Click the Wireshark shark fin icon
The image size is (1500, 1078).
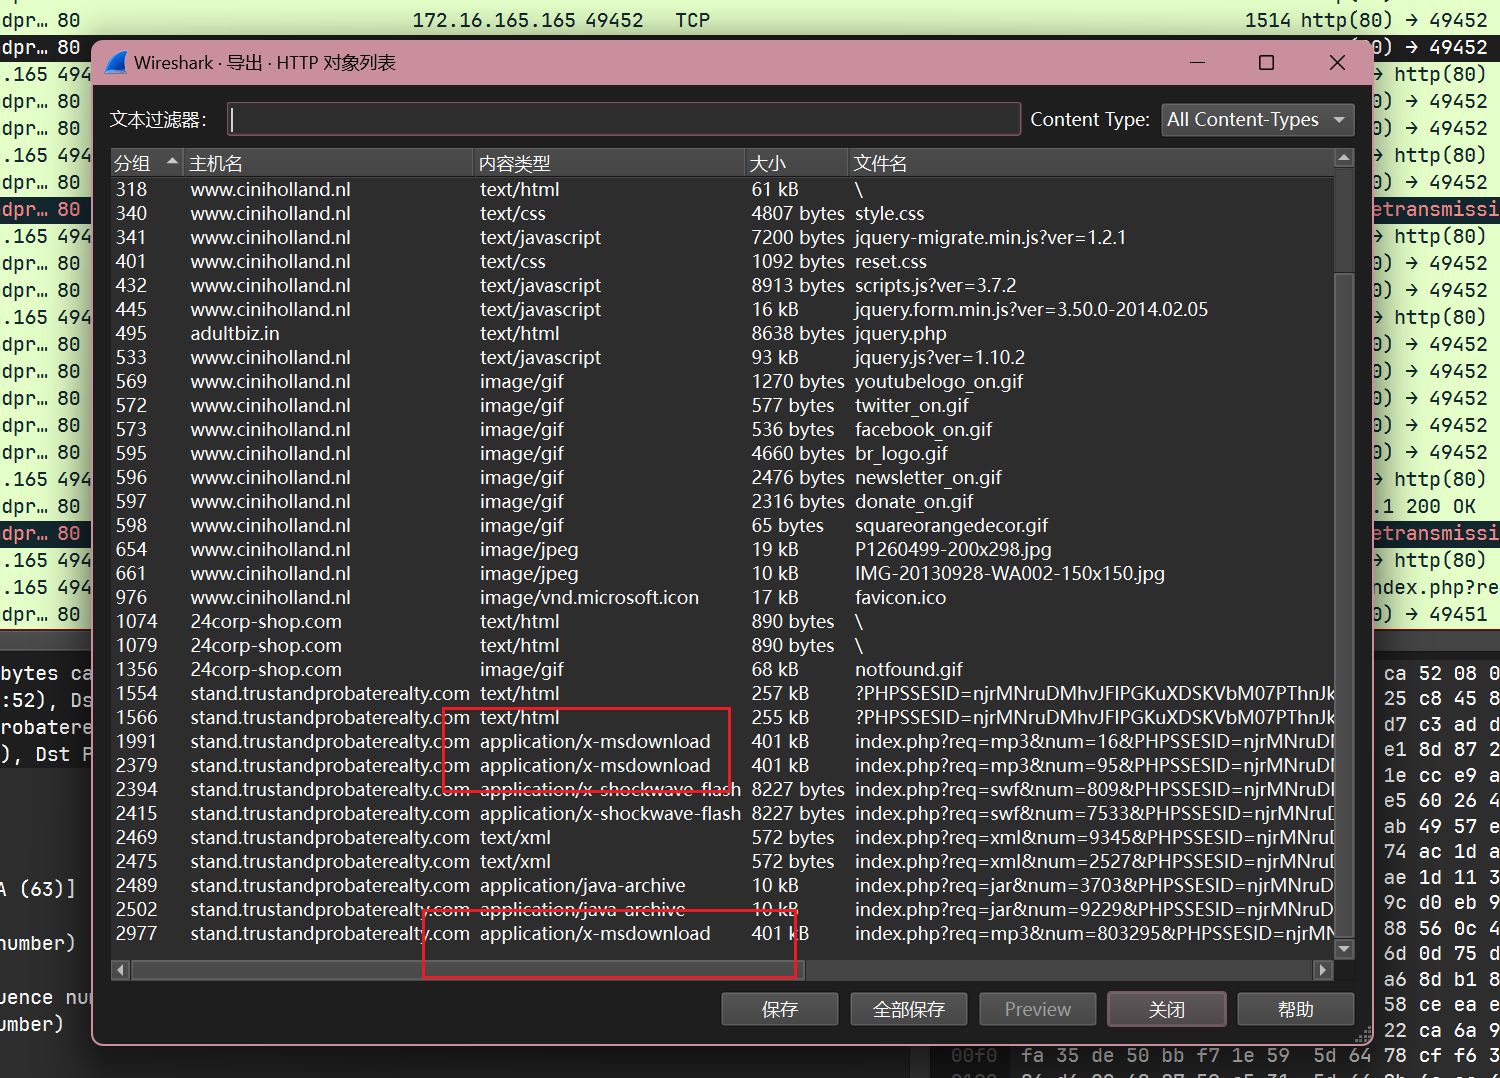(x=116, y=63)
